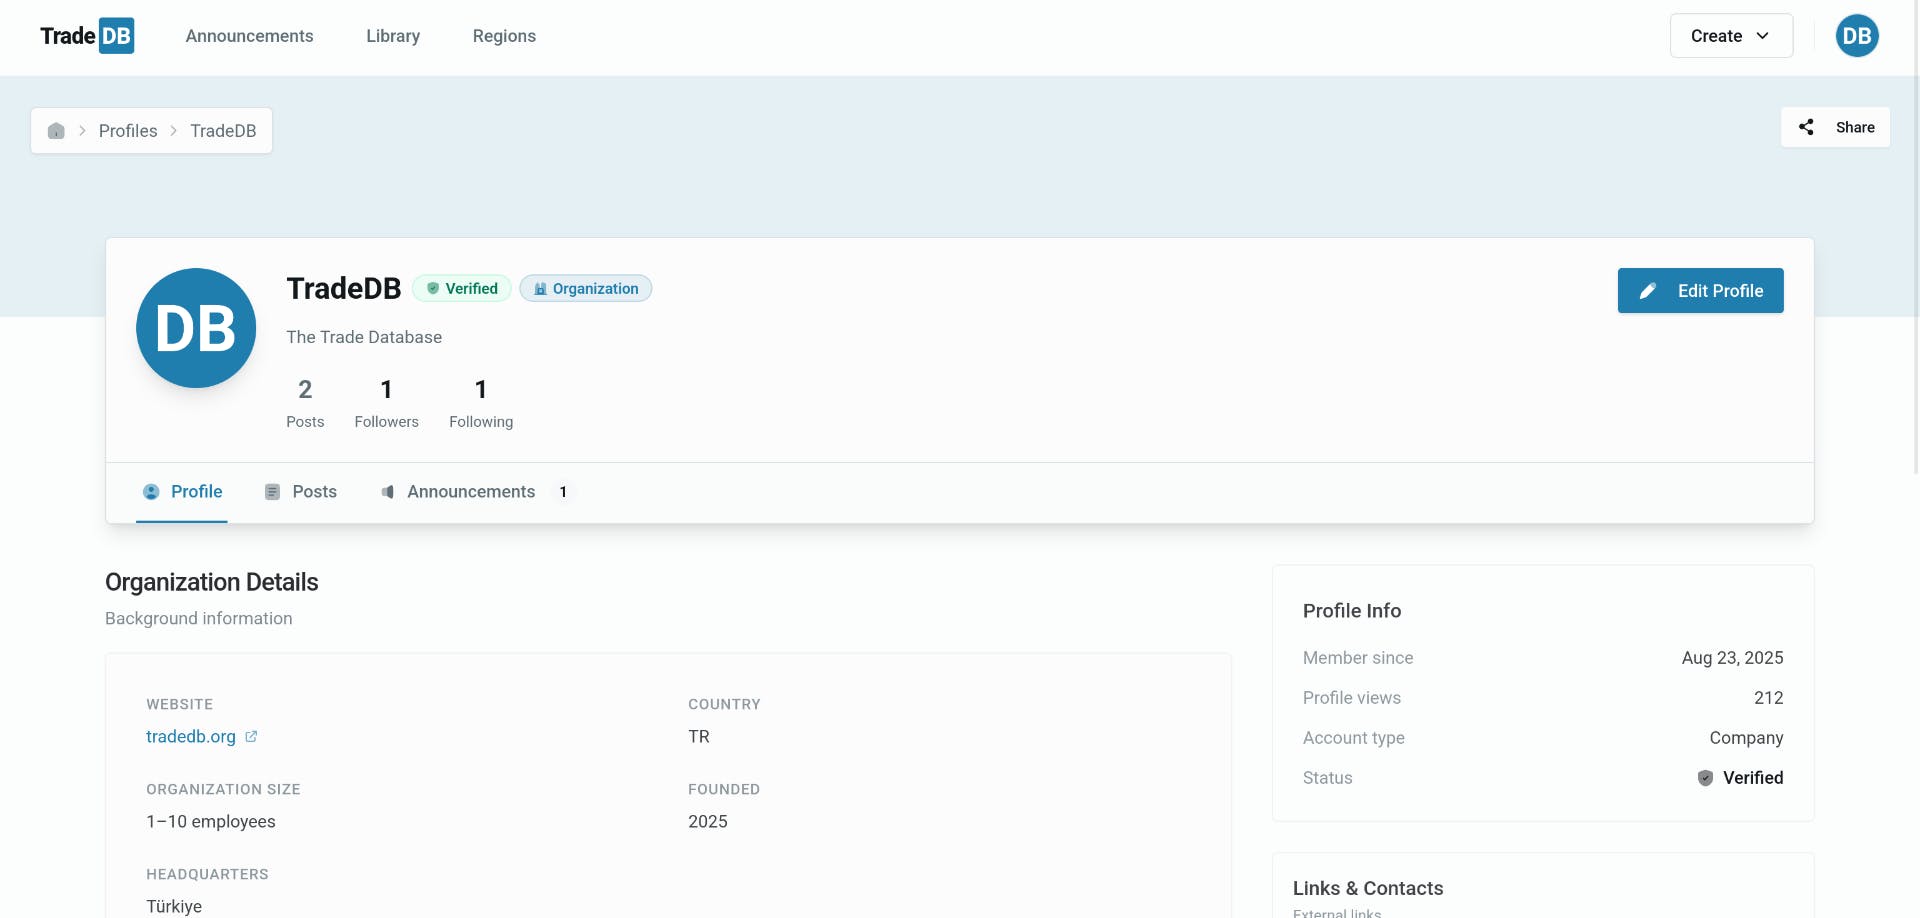1920x918 pixels.
Task: Click the country value TR
Action: (x=699, y=737)
